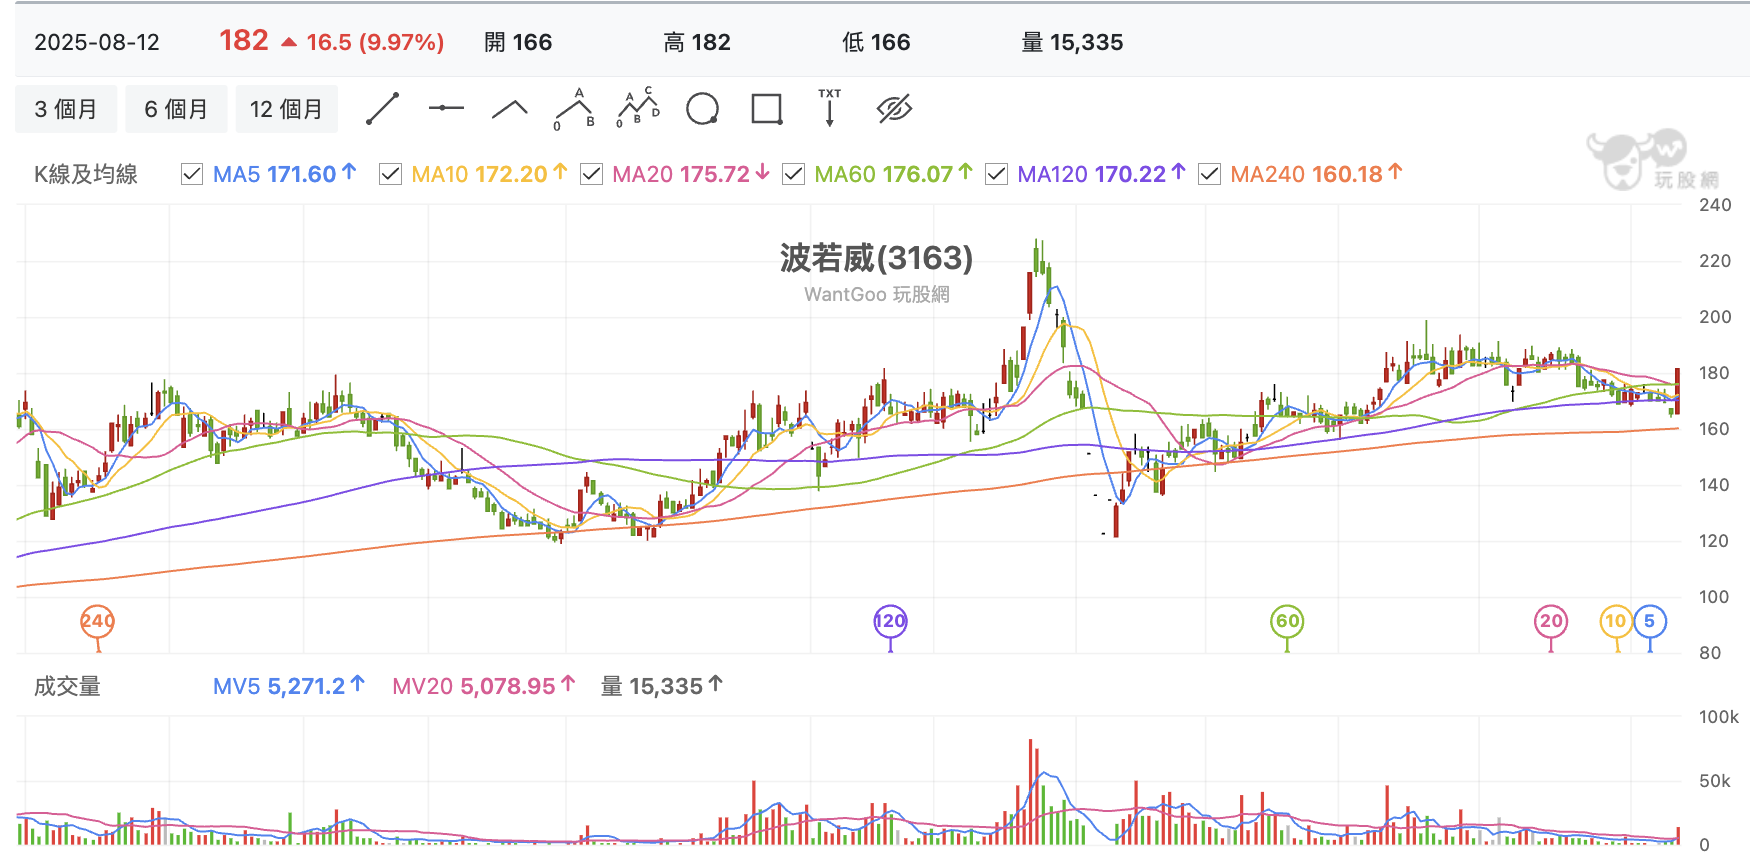This screenshot has height=862, width=1750.
Task: Select the rectangle drawing tool
Action: (767, 109)
